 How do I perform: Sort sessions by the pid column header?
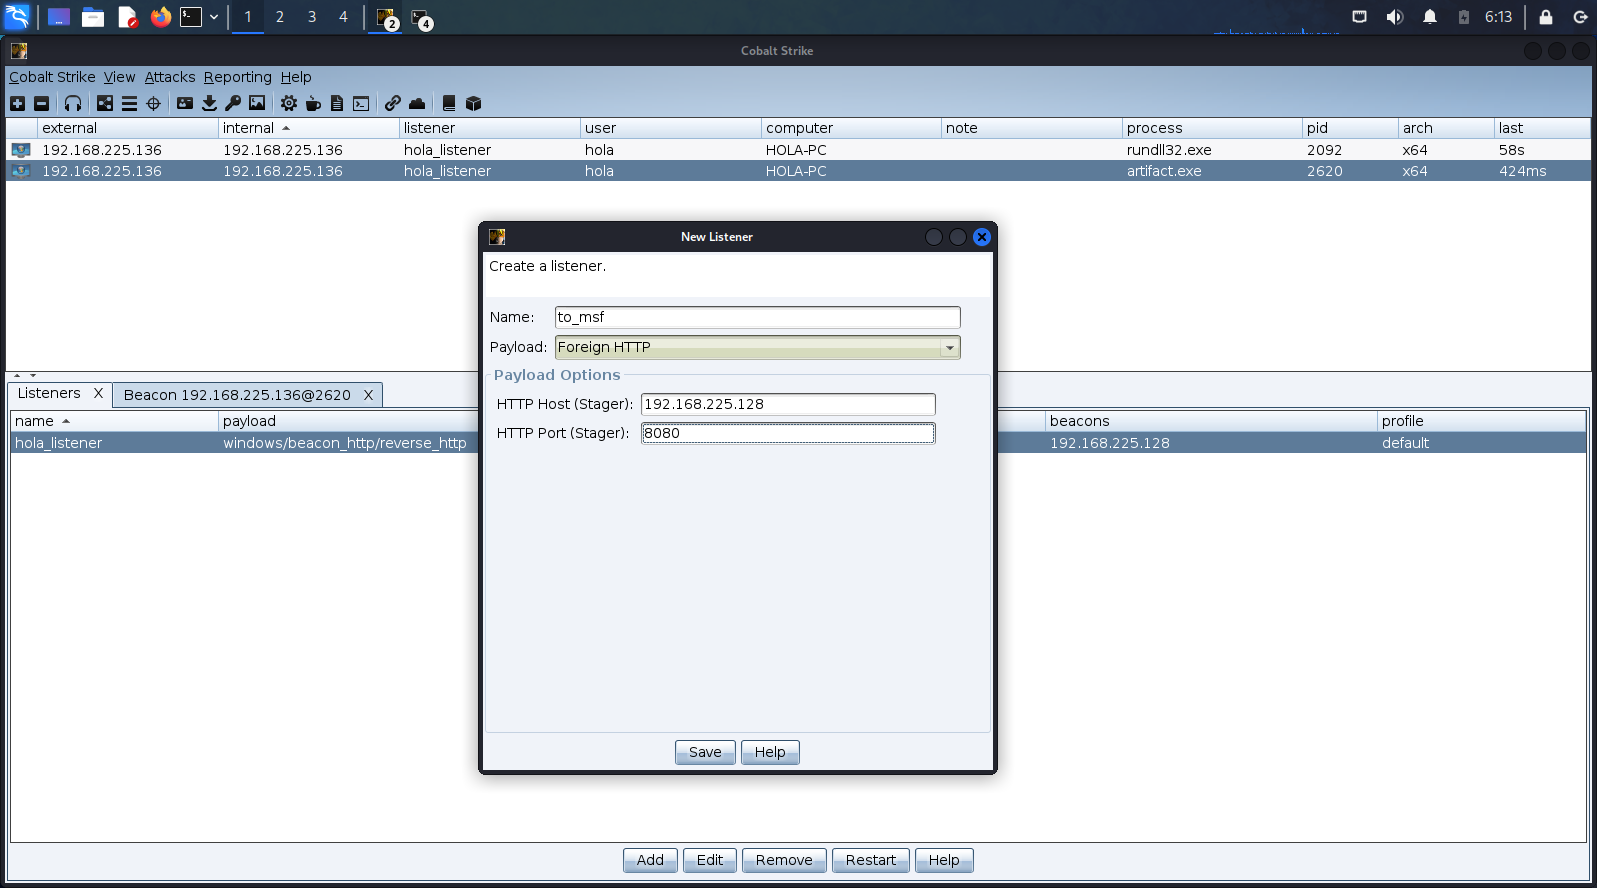1350,128
